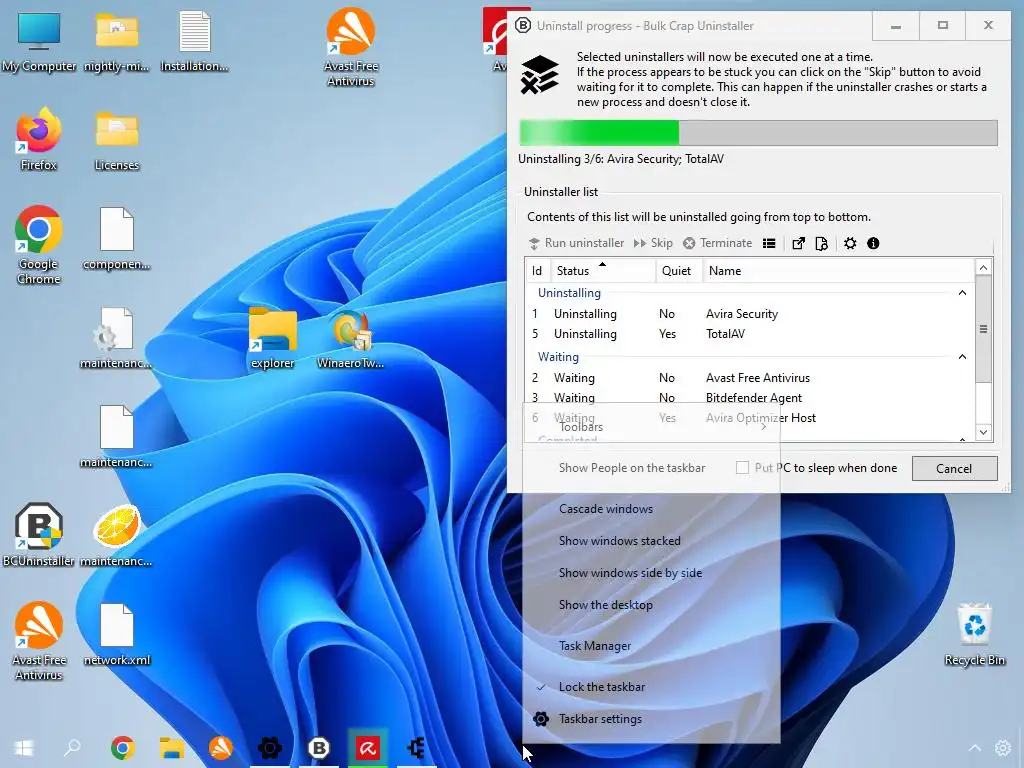Viewport: 1024px width, 768px height.
Task: Open File Explorer from the taskbar
Action: pyautogui.click(x=172, y=748)
